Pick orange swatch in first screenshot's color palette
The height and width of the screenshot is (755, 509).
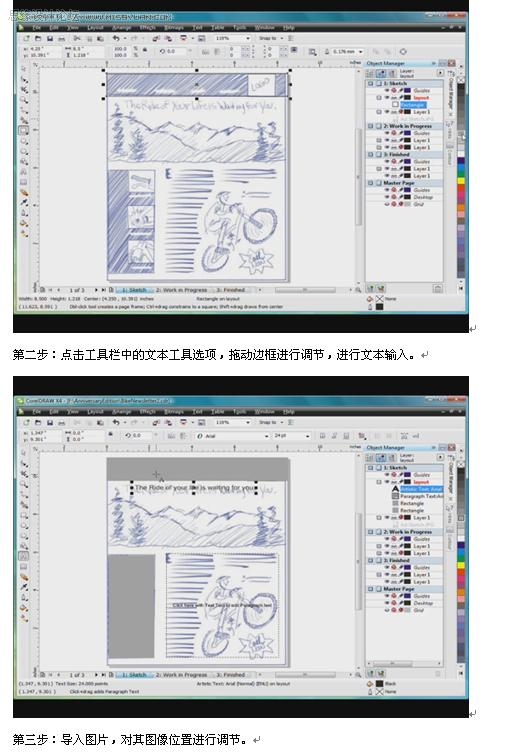point(461,208)
